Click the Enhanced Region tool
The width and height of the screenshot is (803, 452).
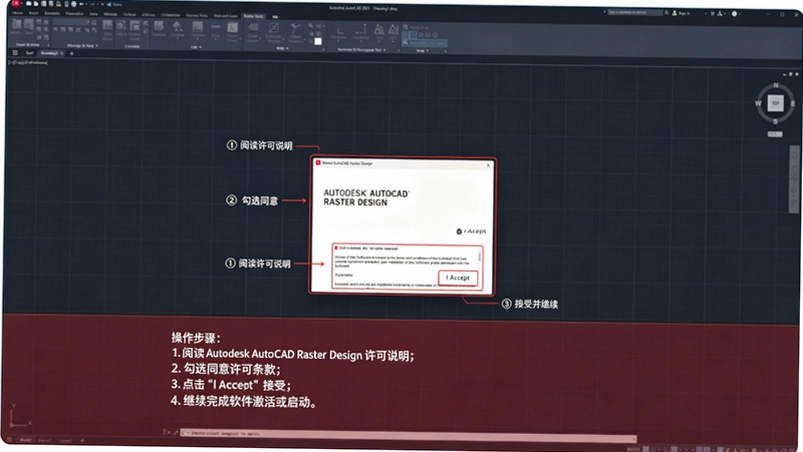pos(273,33)
